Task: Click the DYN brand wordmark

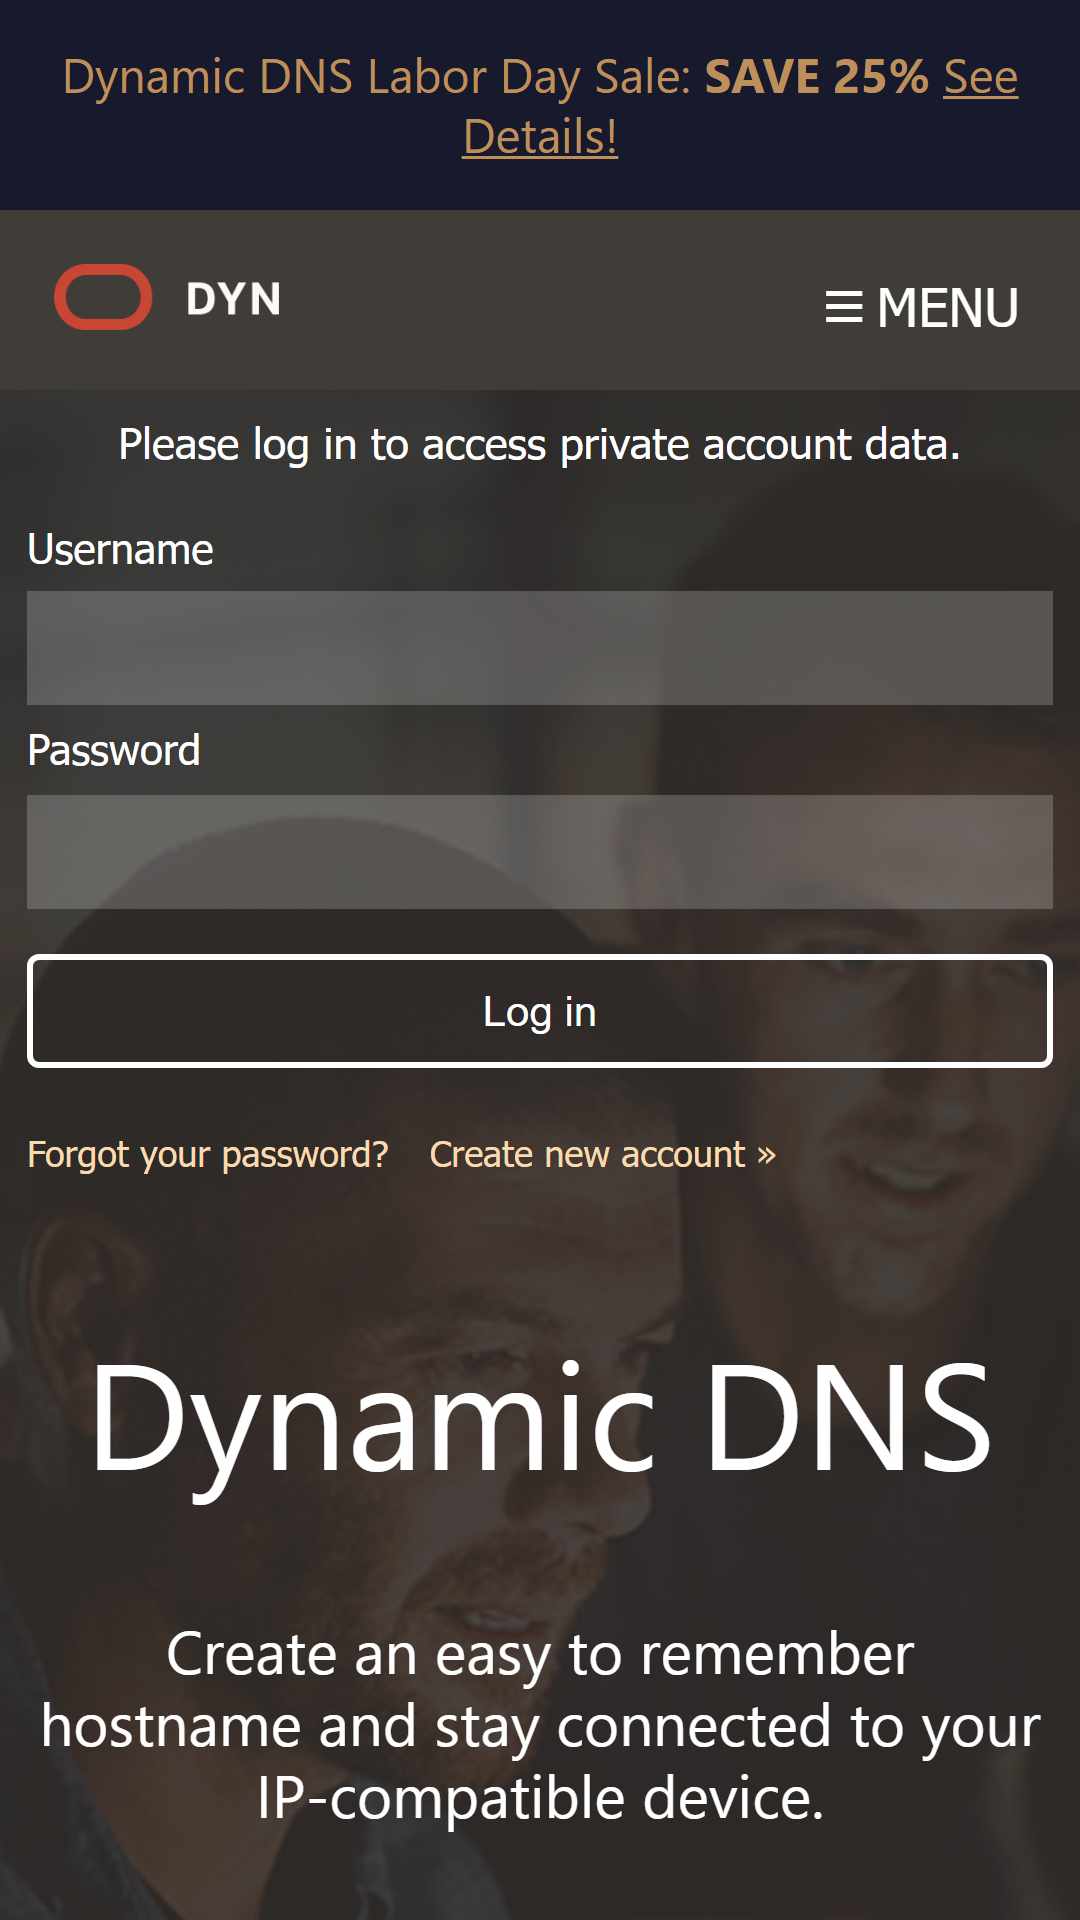Action: coord(233,299)
